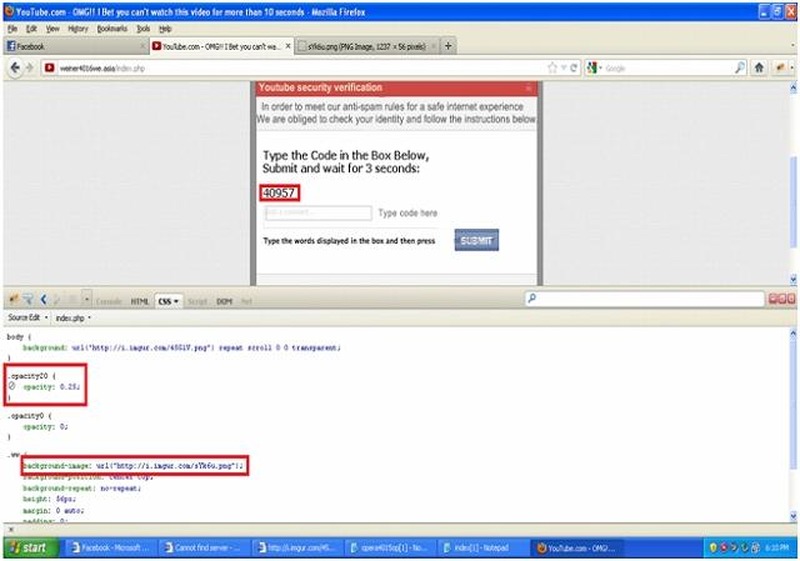Bookmark page with the star icon
The image size is (800, 561).
[551, 68]
